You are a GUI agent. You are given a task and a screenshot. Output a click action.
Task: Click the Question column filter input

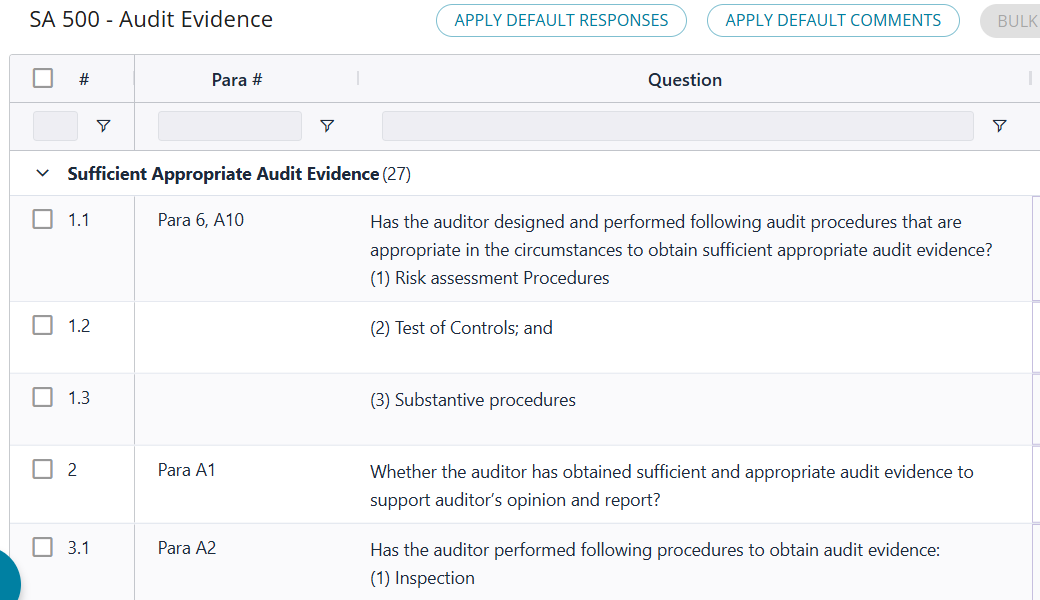[x=677, y=126]
